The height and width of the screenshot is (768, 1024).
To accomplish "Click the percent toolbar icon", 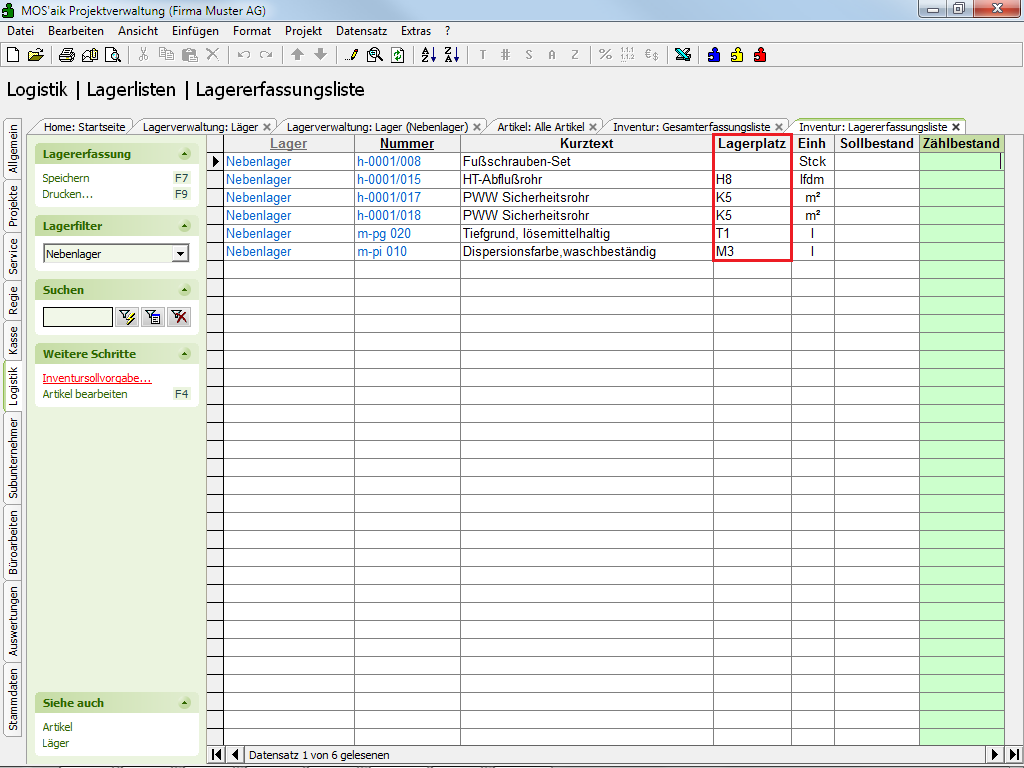I will [x=605, y=55].
